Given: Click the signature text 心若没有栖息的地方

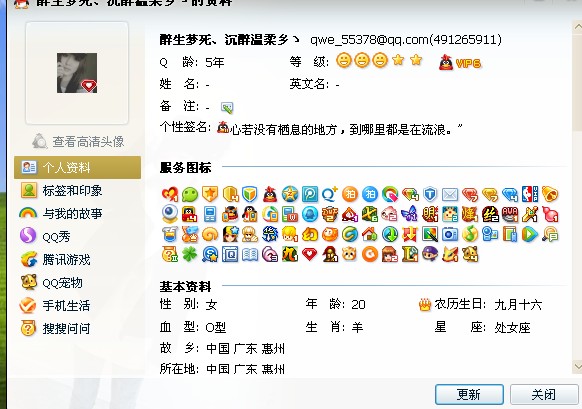Looking at the screenshot, I should pos(284,130).
